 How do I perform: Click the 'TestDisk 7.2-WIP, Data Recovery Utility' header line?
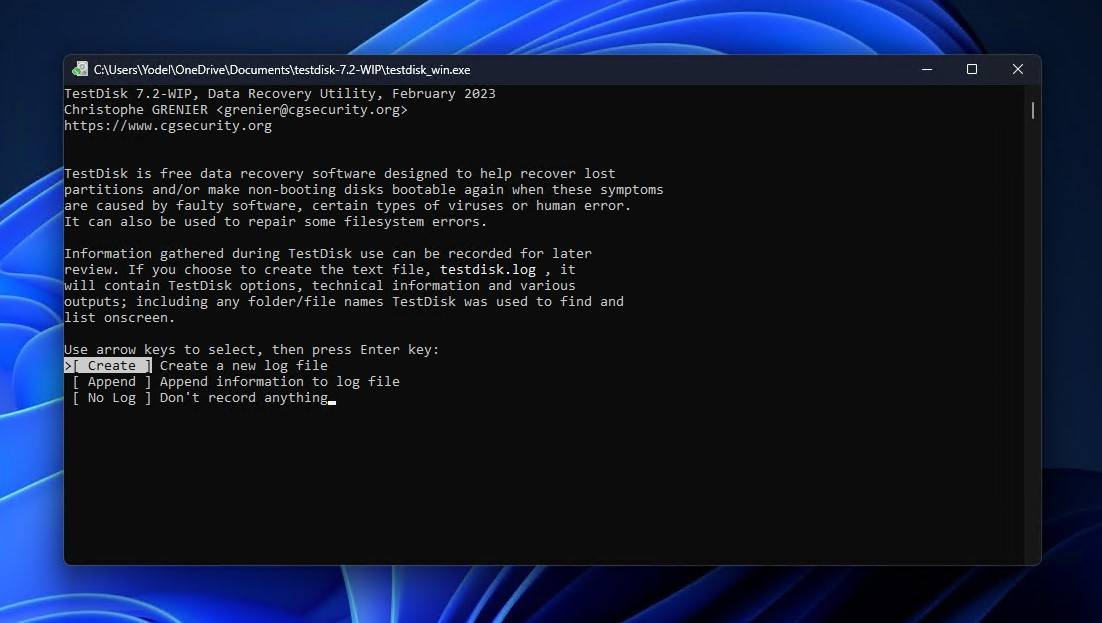pos(280,94)
